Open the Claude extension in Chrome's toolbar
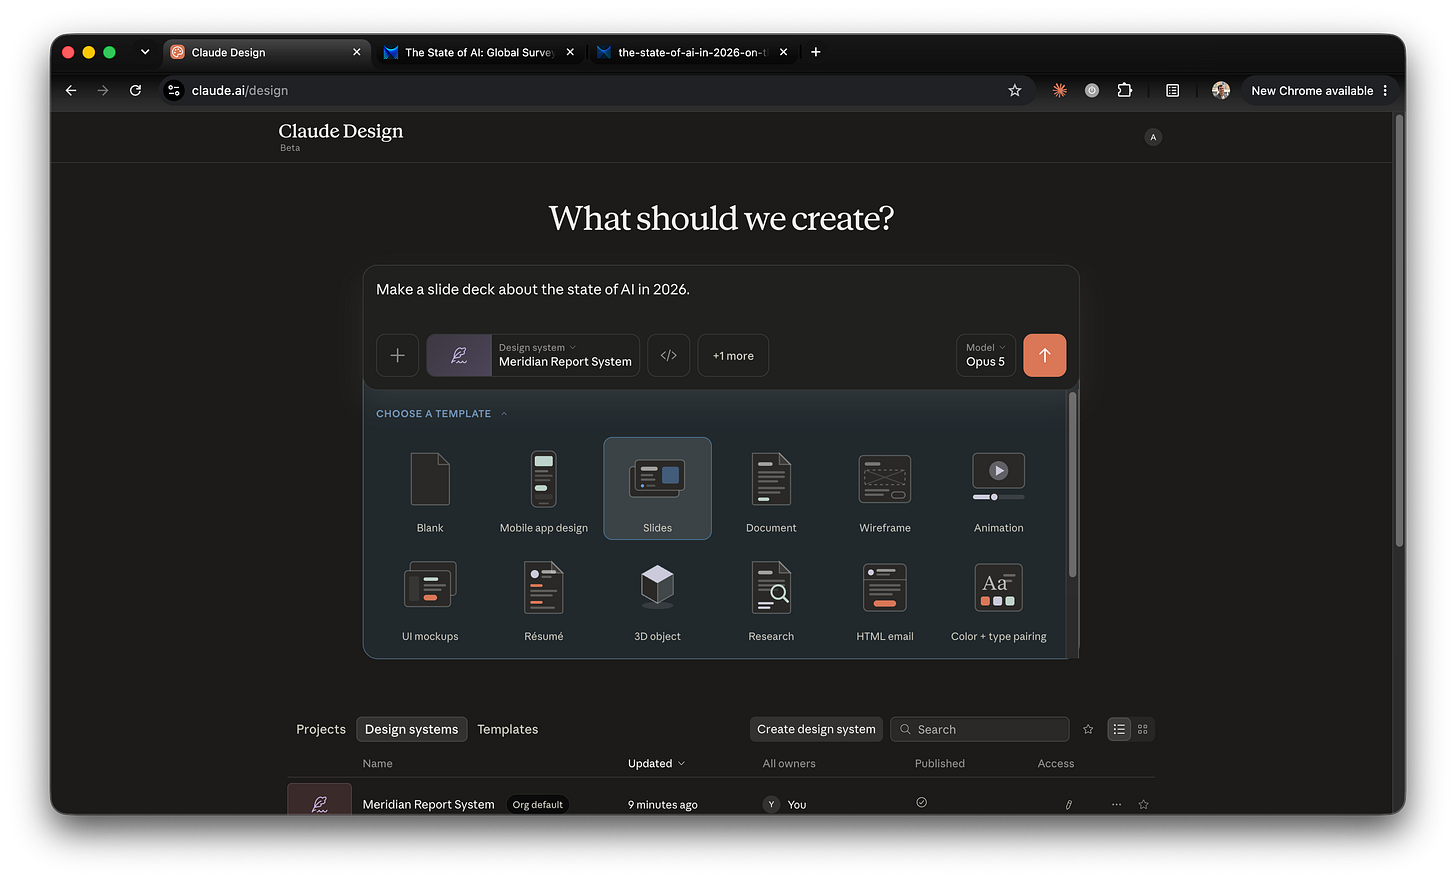Viewport: 1456px width, 881px height. (1059, 90)
